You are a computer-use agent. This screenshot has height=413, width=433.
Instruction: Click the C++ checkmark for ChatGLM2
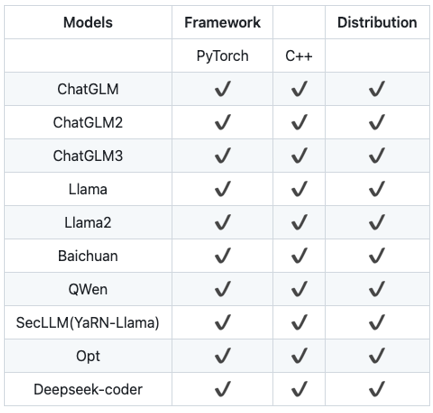(299, 122)
